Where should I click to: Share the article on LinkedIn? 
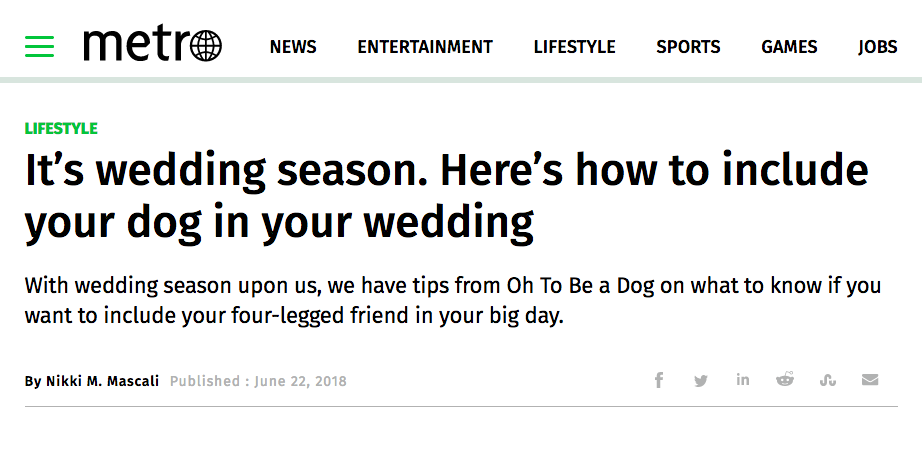[743, 380]
